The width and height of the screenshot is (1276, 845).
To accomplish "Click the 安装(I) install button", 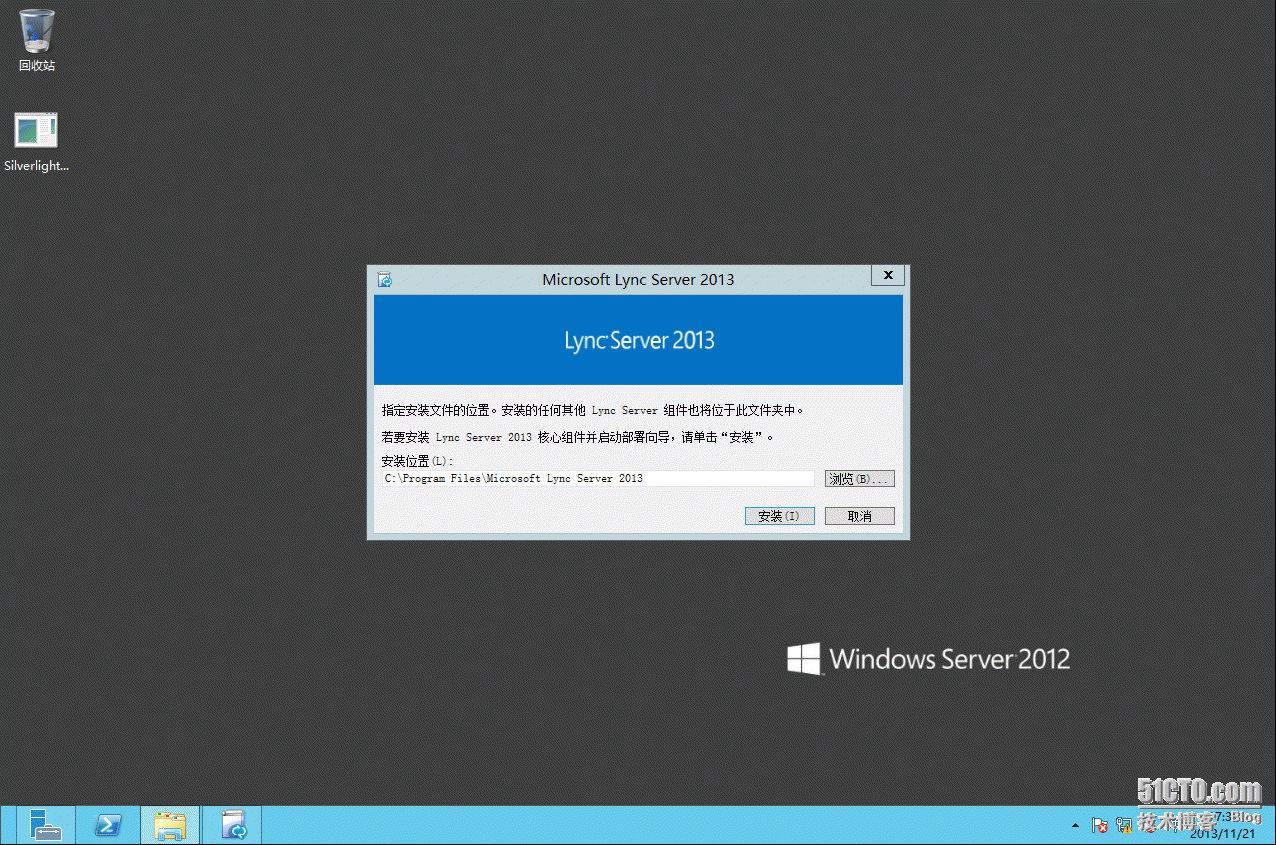I will click(x=779, y=516).
